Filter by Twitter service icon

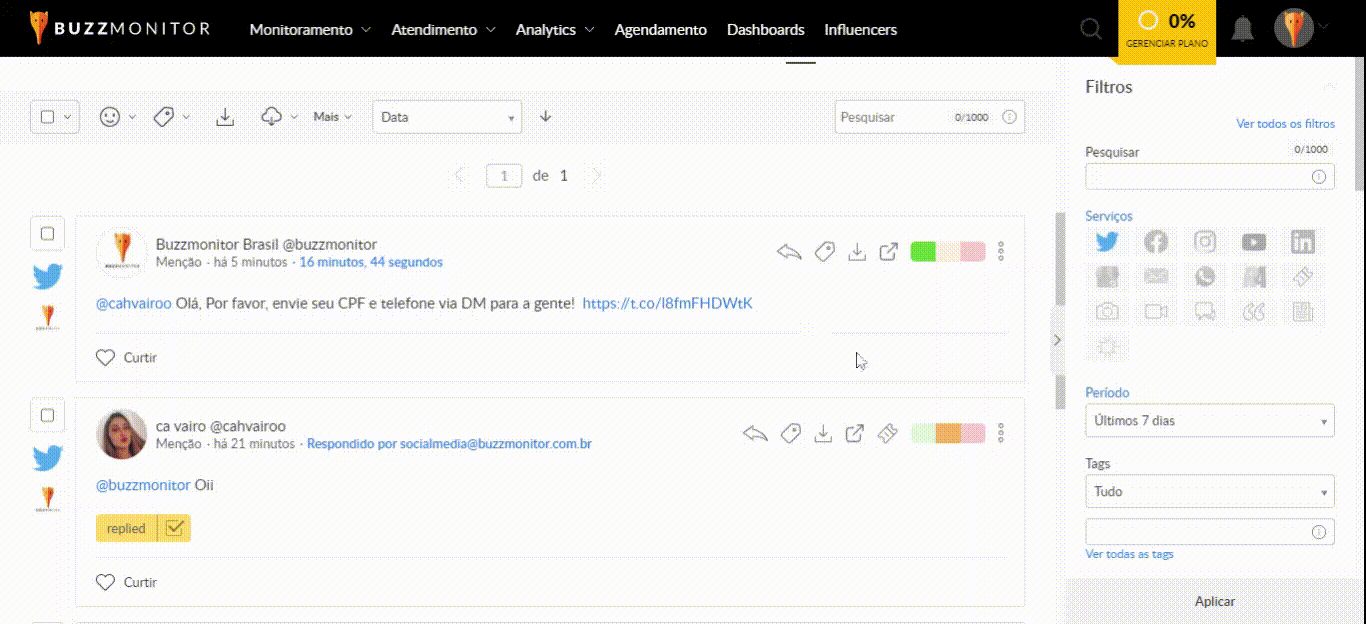[x=1106, y=242]
